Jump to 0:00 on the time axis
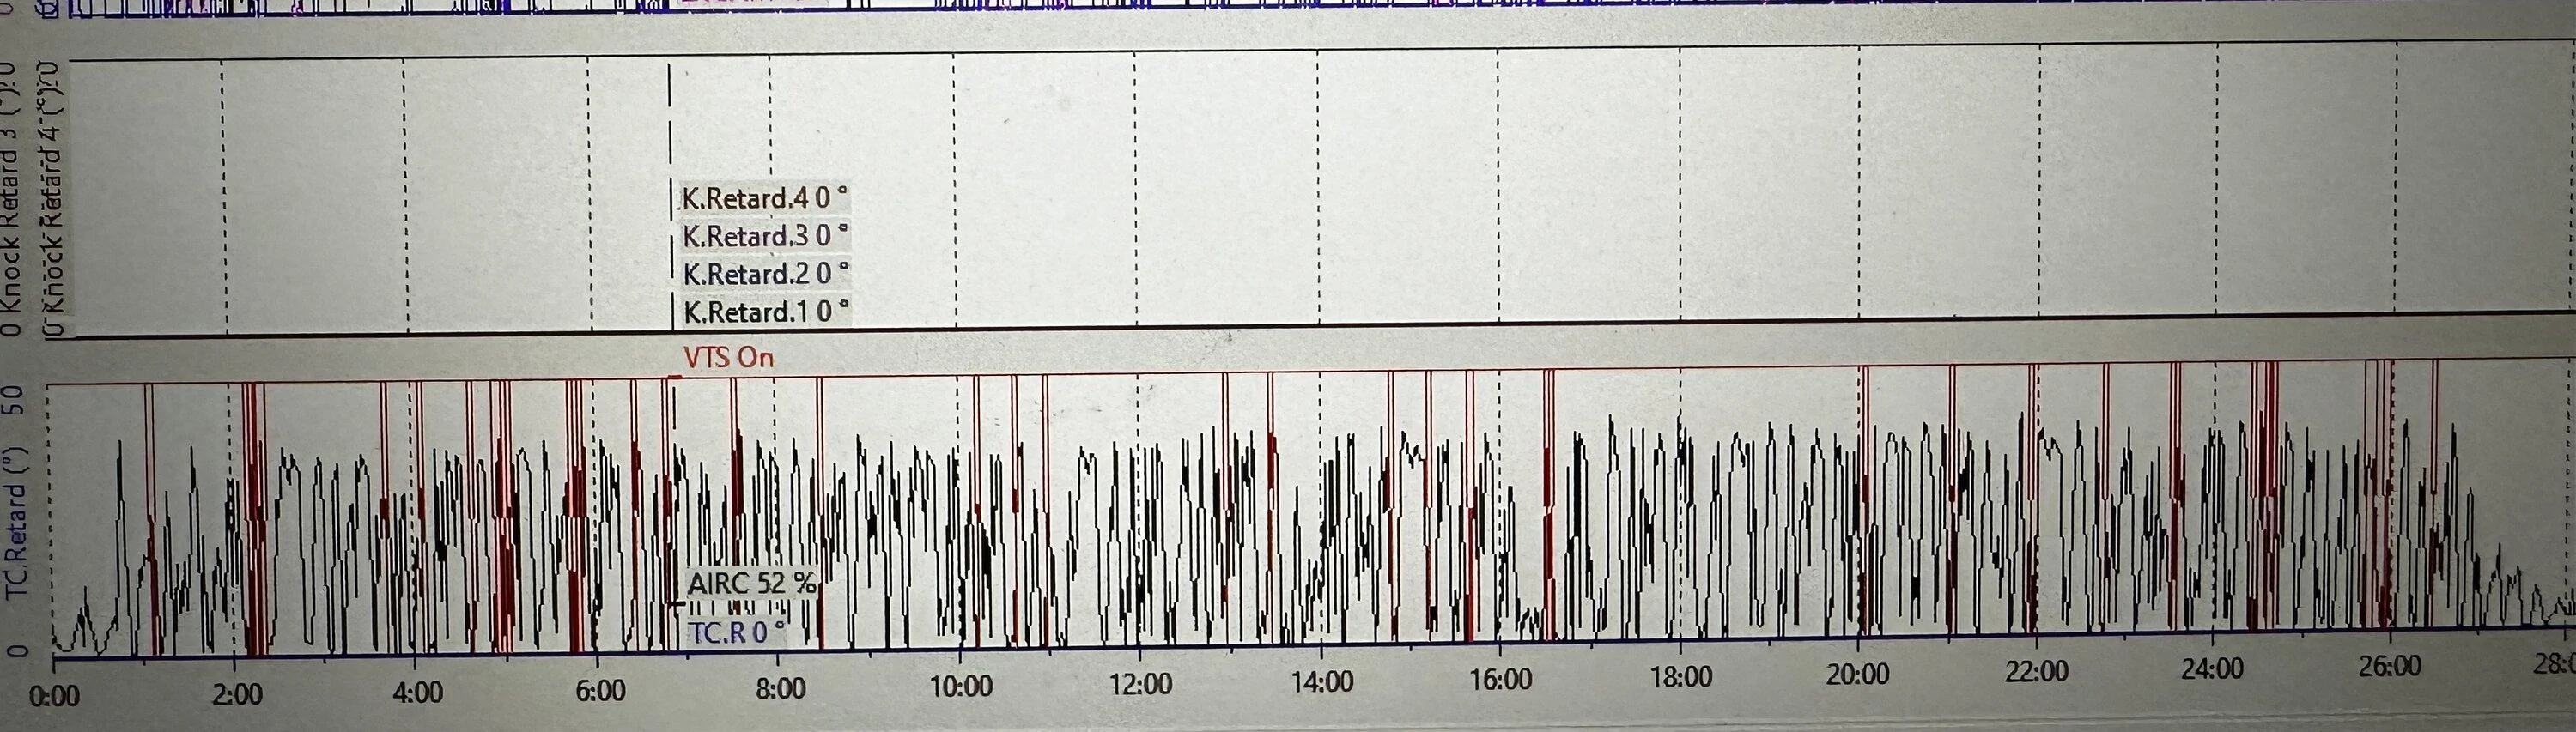The height and width of the screenshot is (732, 2576). (x=54, y=695)
